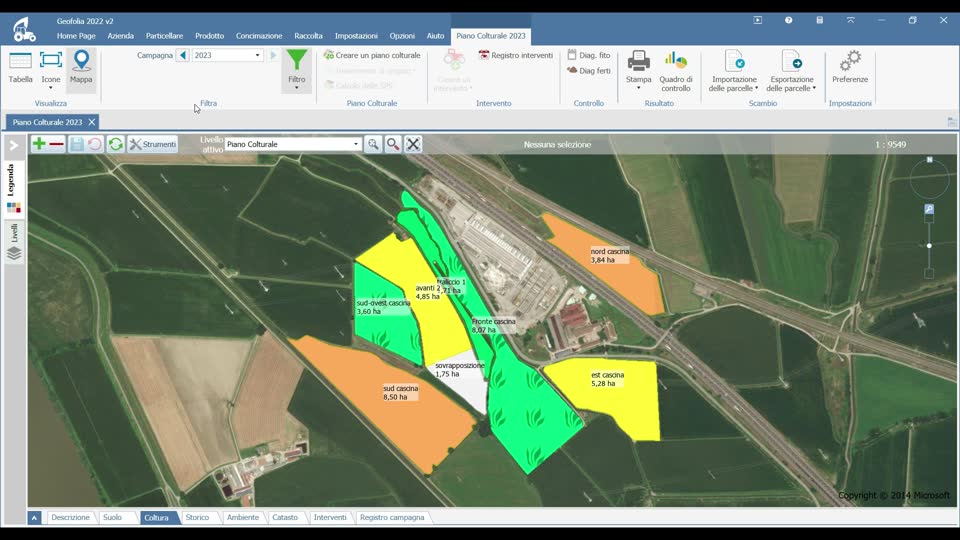Open Home Page menu
The image size is (960, 540).
tap(76, 36)
